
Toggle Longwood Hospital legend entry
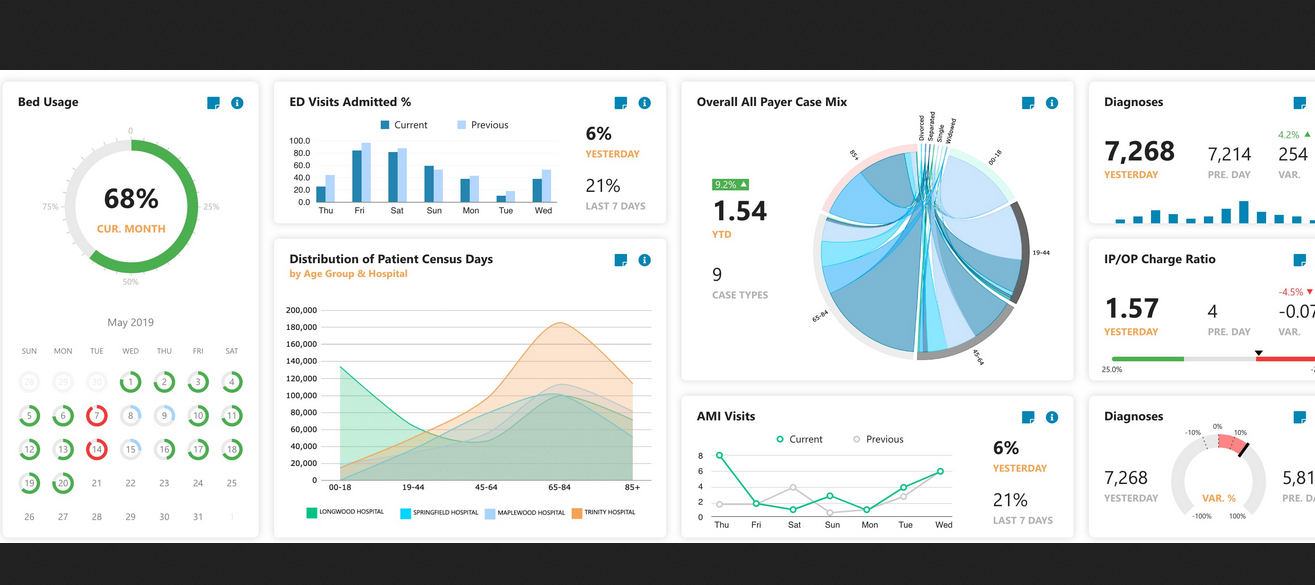pyautogui.click(x=345, y=513)
